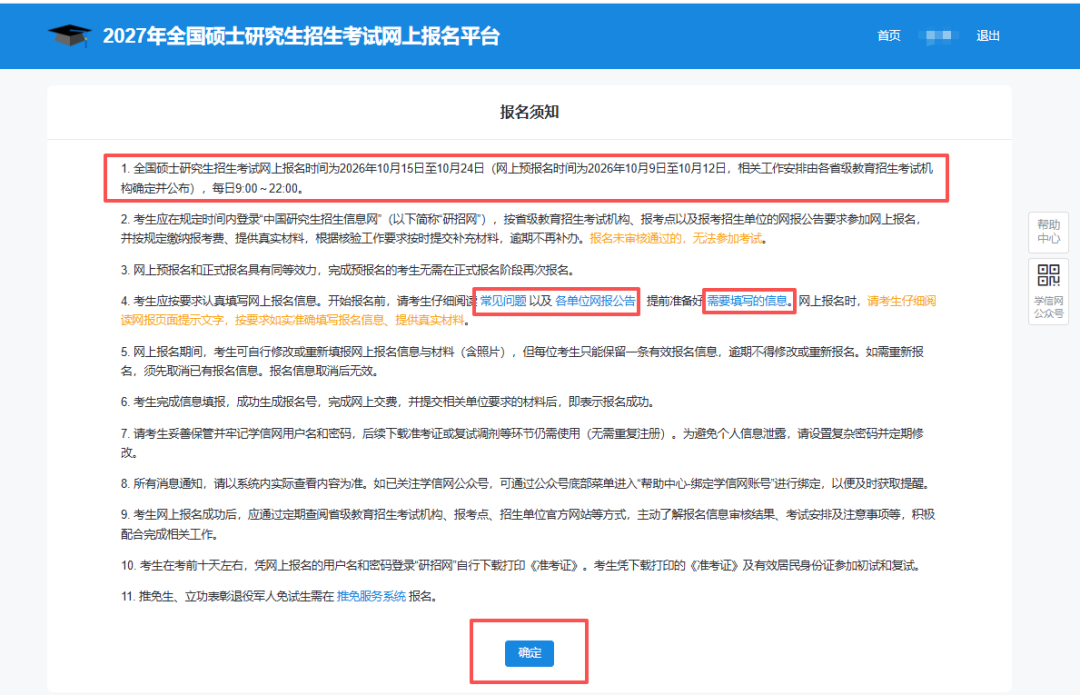This screenshot has width=1080, height=695.
Task: Open the 帮助中心 side button
Action: (x=1048, y=231)
